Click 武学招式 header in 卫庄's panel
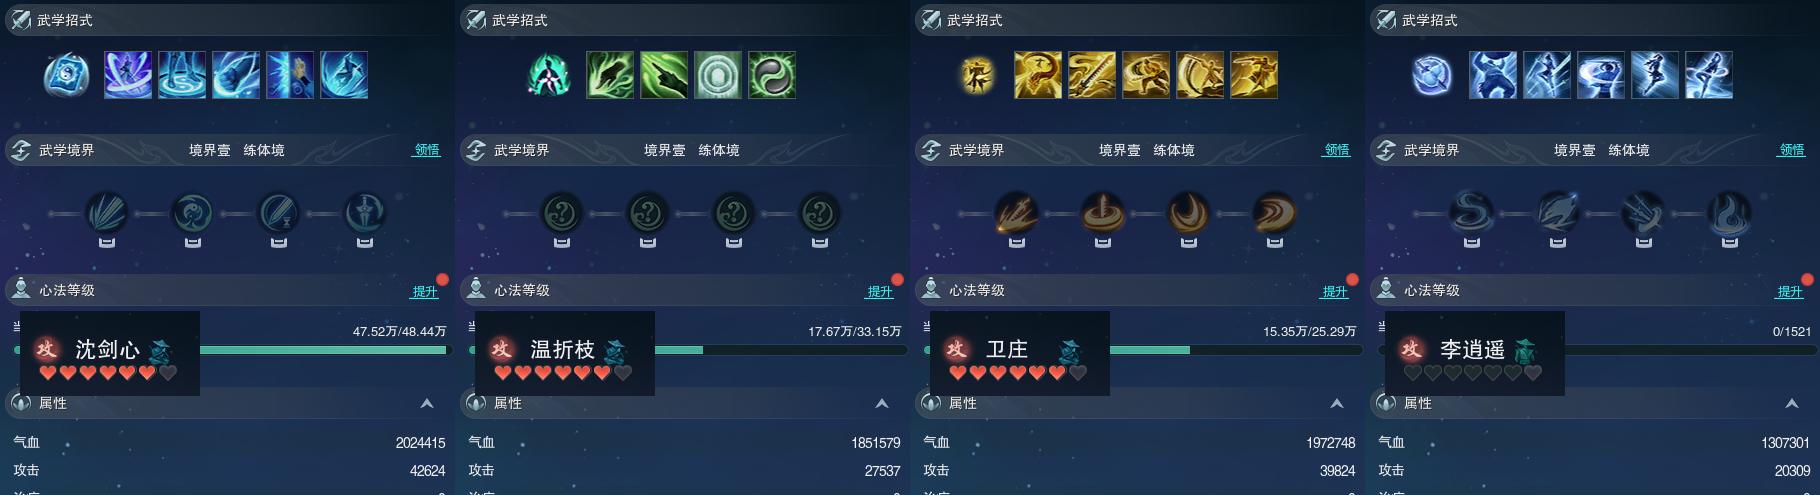Viewport: 1820px width, 495px height. 975,20
